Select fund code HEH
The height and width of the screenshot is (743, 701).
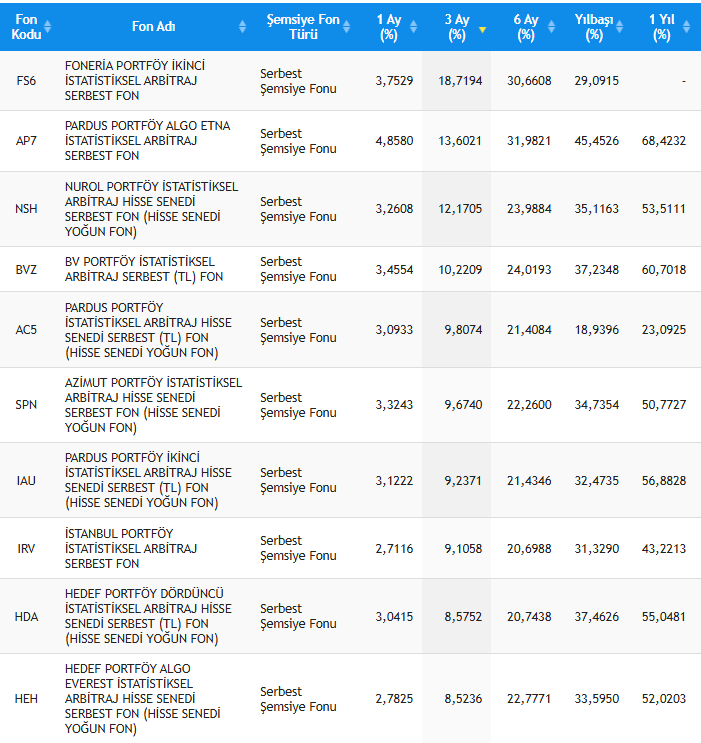[26, 699]
